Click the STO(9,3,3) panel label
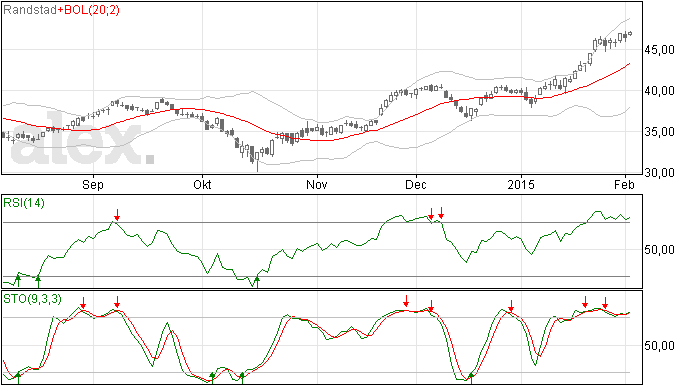The height and width of the screenshot is (387, 690). tap(32, 299)
